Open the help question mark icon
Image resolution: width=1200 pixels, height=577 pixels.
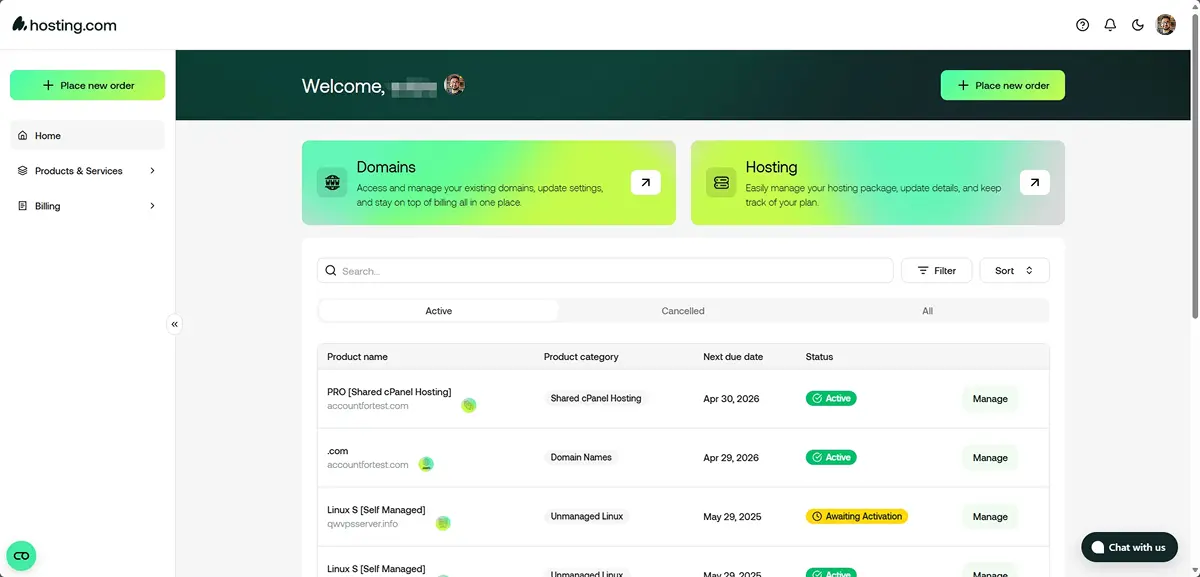(x=1082, y=25)
